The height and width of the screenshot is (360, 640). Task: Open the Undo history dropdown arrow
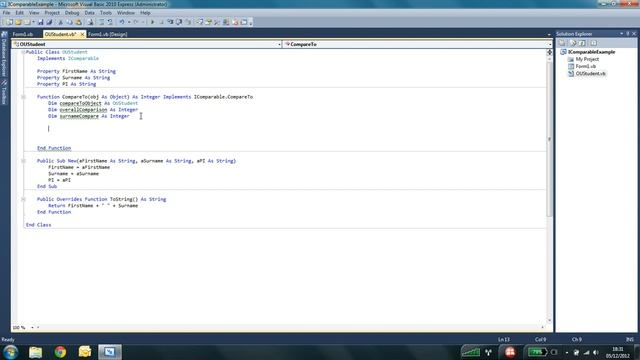click(129, 22)
